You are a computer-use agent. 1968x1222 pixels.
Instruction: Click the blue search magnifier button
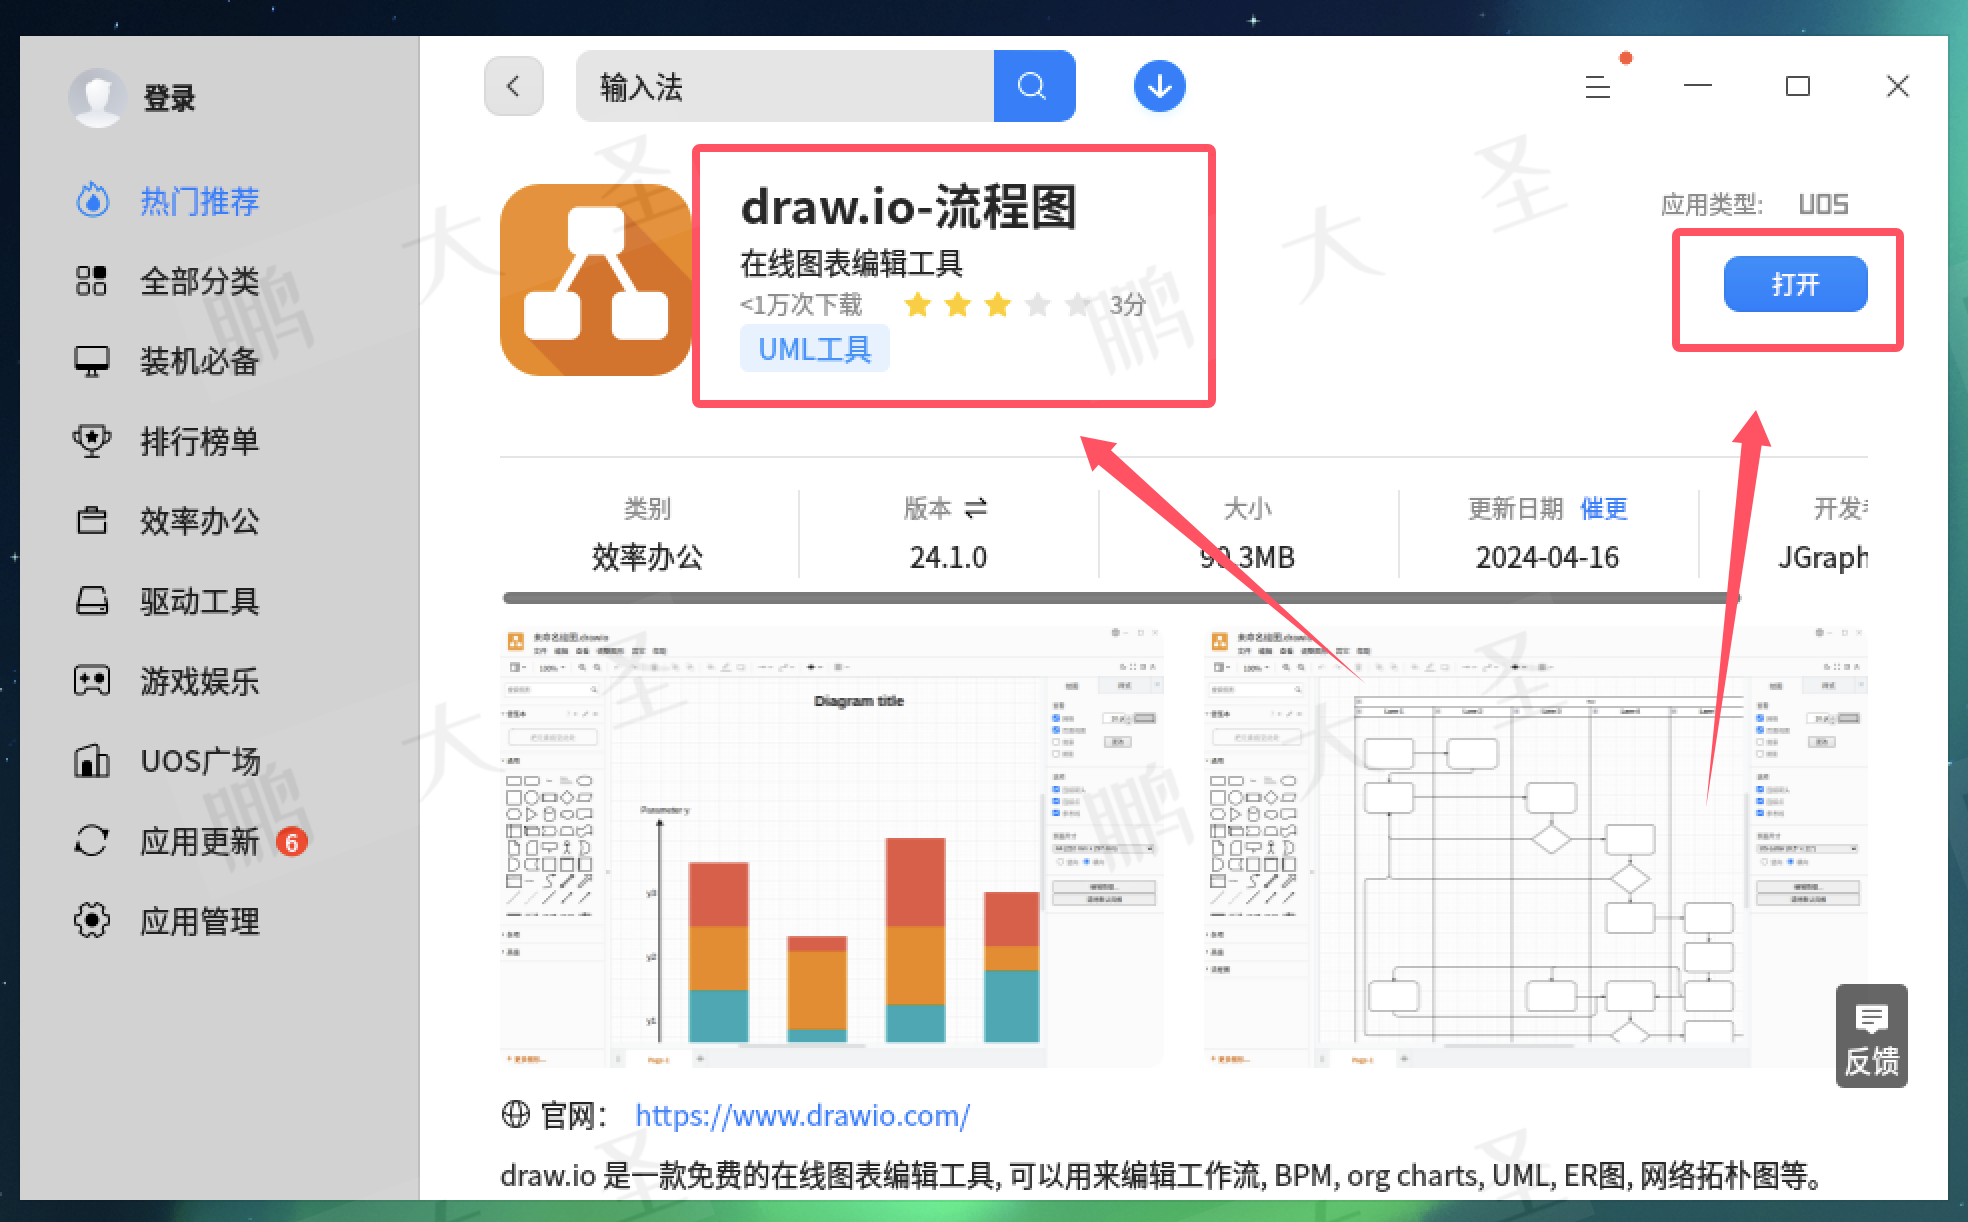pyautogui.click(x=1033, y=86)
